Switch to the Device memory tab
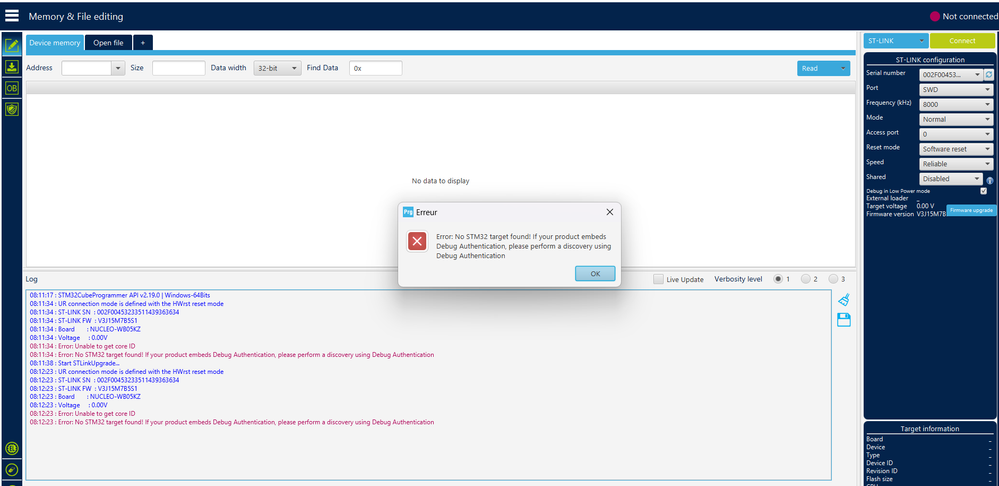 coord(55,43)
